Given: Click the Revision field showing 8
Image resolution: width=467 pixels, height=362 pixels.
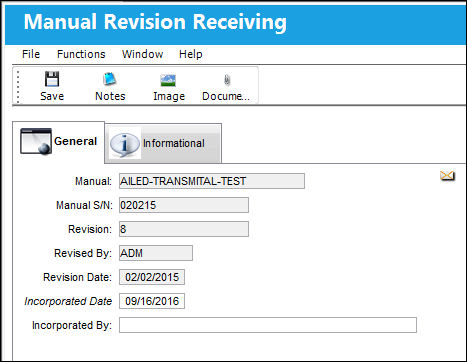Looking at the screenshot, I should [184, 229].
